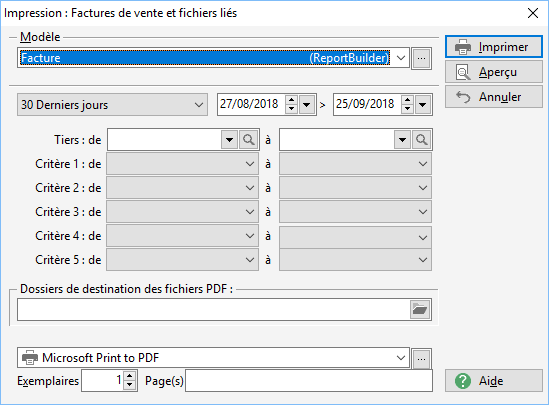Viewport: 549px width, 405px height.
Task: Click the magnifier search icon for Tiers 'à' field
Action: coord(422,140)
